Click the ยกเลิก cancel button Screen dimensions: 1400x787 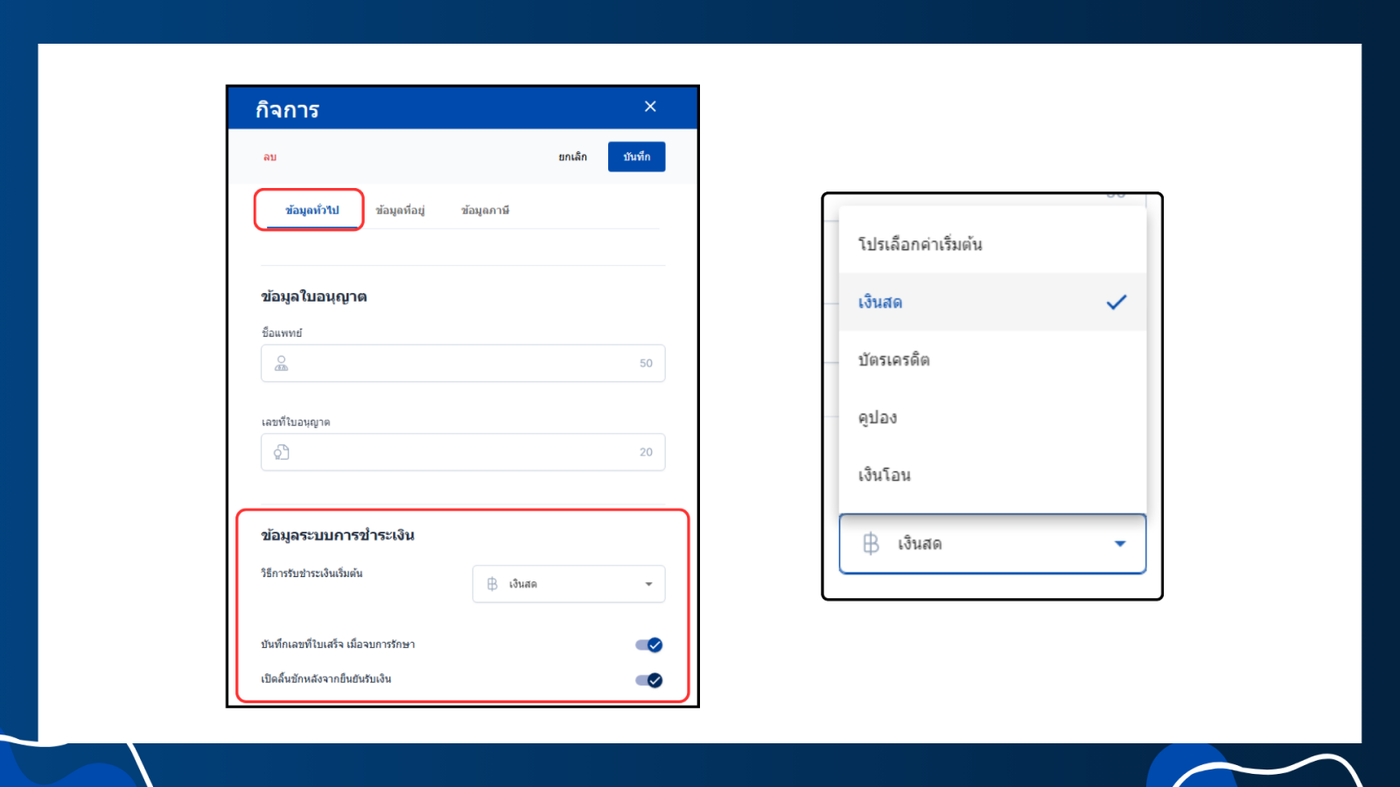[x=573, y=157]
